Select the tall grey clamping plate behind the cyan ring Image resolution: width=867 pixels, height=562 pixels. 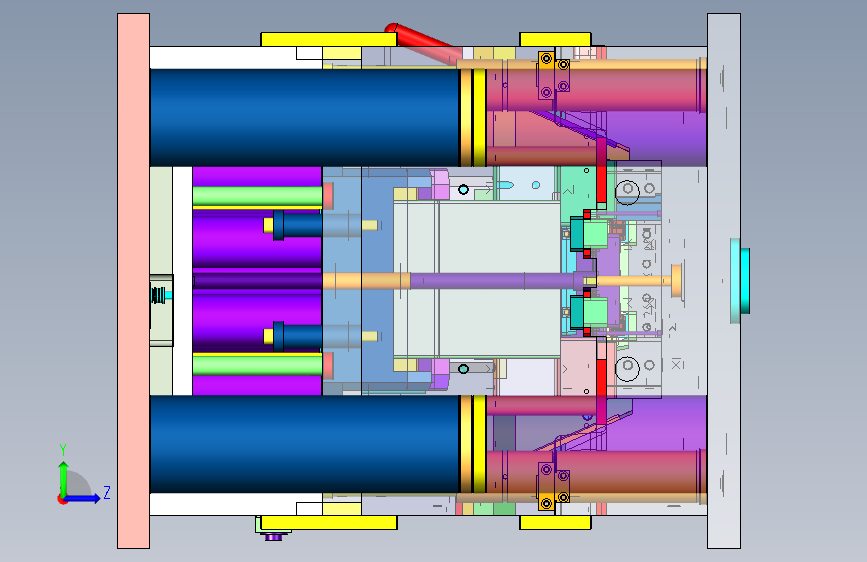(x=724, y=281)
